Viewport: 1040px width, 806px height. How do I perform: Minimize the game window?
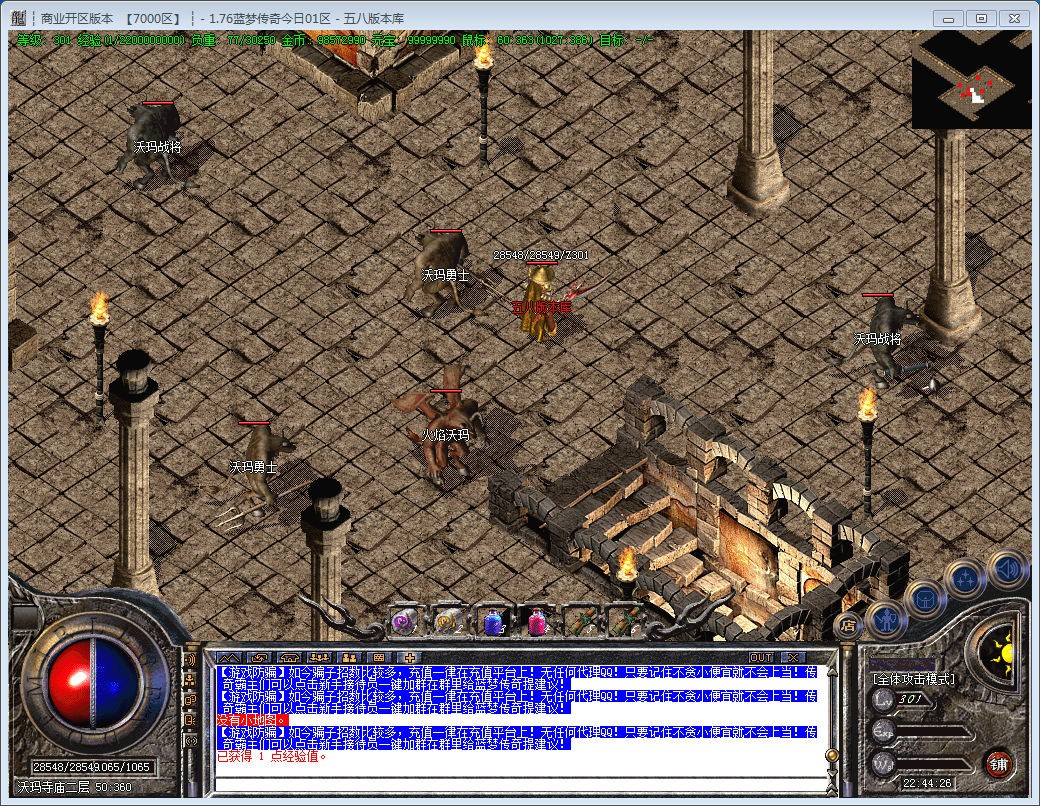(949, 19)
